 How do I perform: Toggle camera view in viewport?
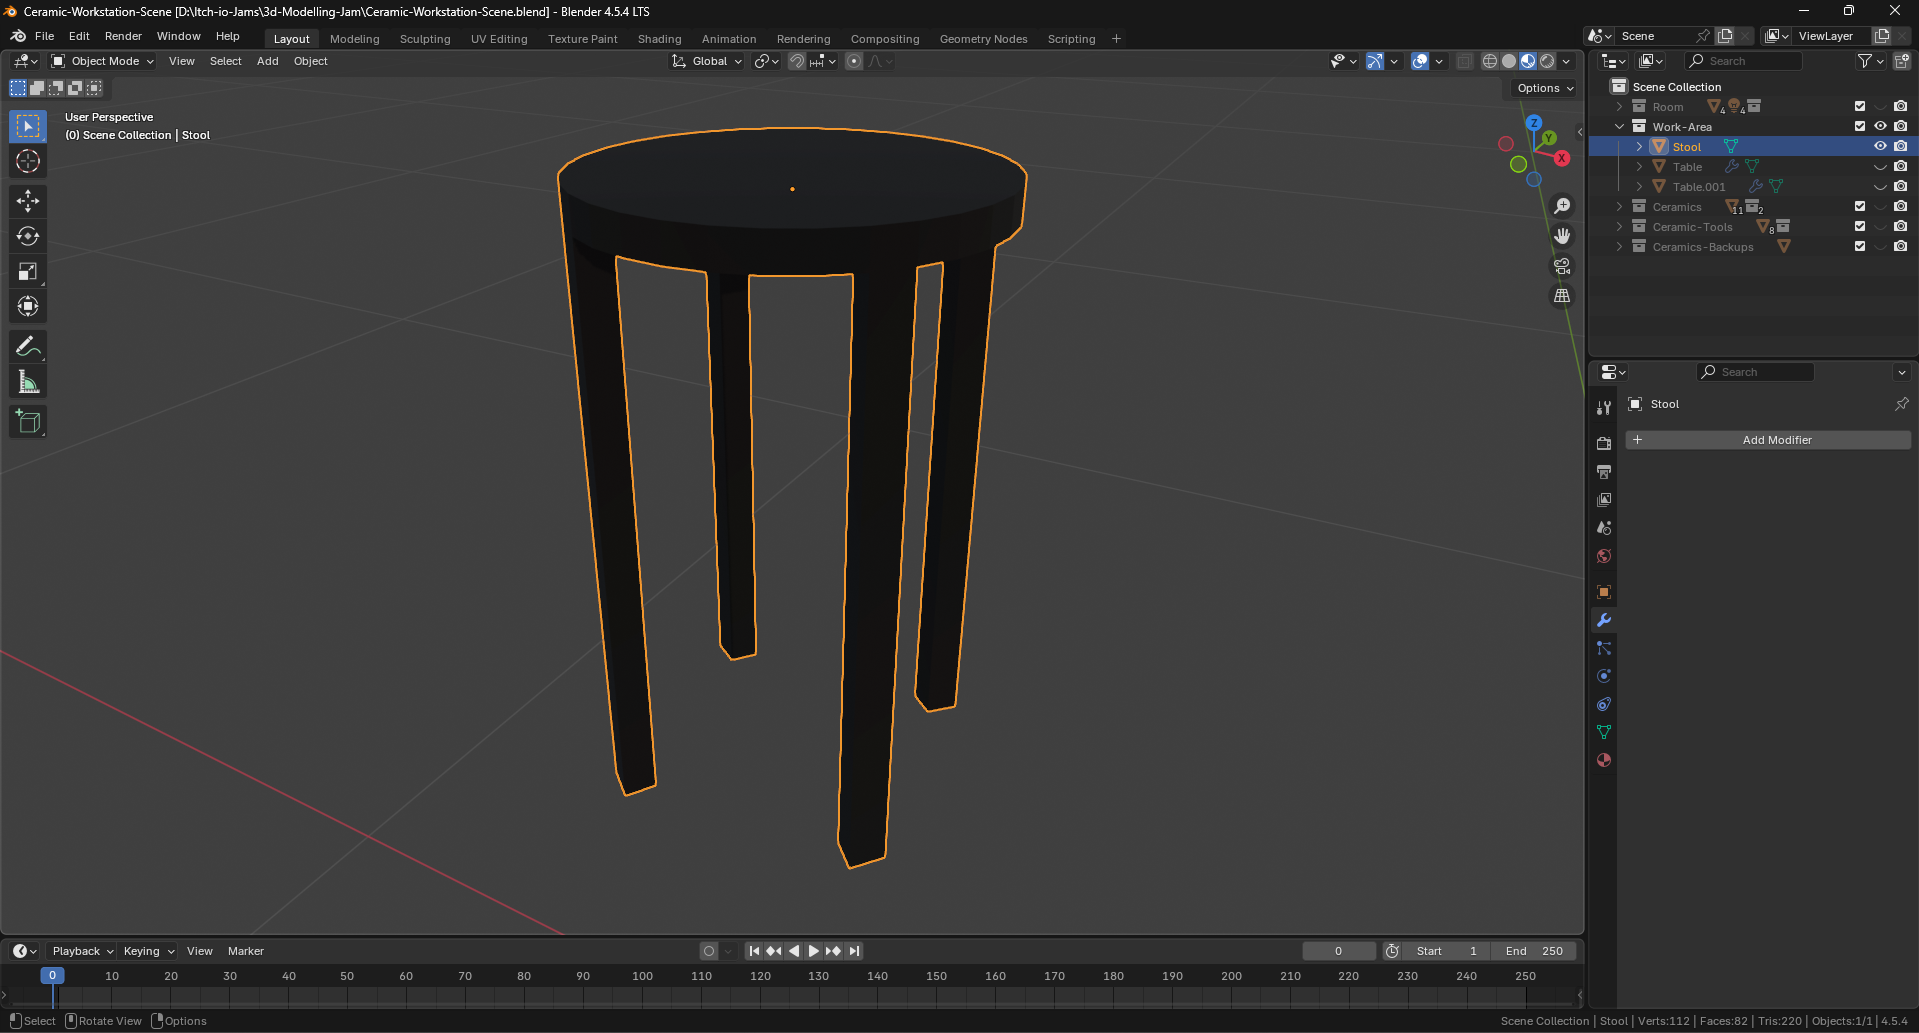tap(1561, 266)
